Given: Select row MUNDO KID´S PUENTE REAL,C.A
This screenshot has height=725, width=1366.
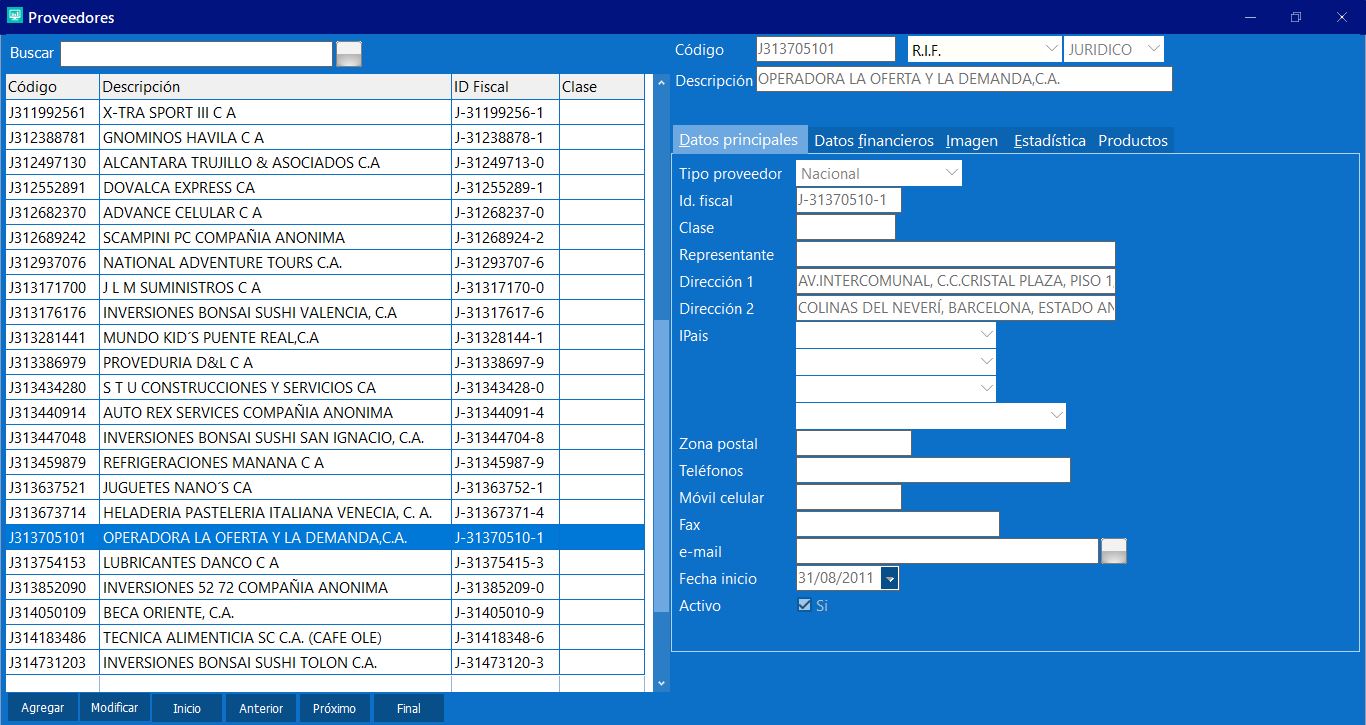Looking at the screenshot, I should [x=325, y=337].
